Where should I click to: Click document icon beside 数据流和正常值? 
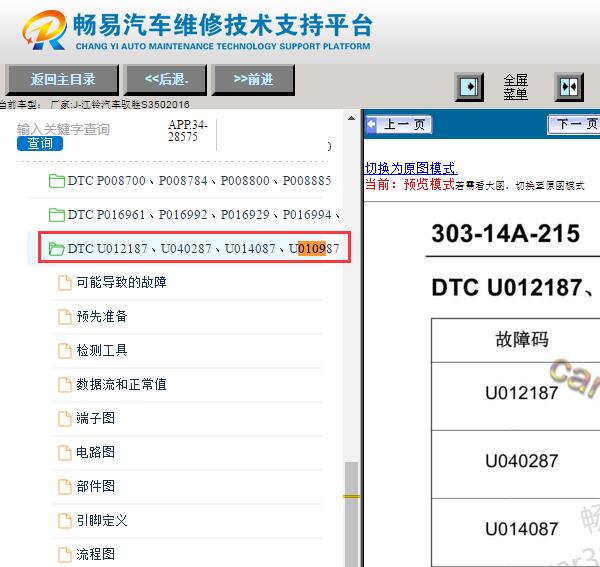click(65, 385)
